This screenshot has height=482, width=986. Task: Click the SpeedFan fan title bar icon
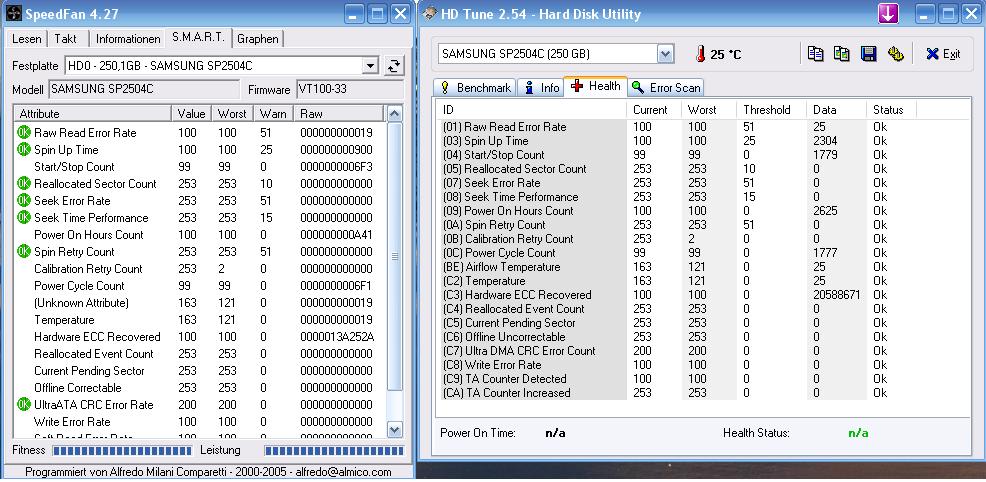[13, 13]
